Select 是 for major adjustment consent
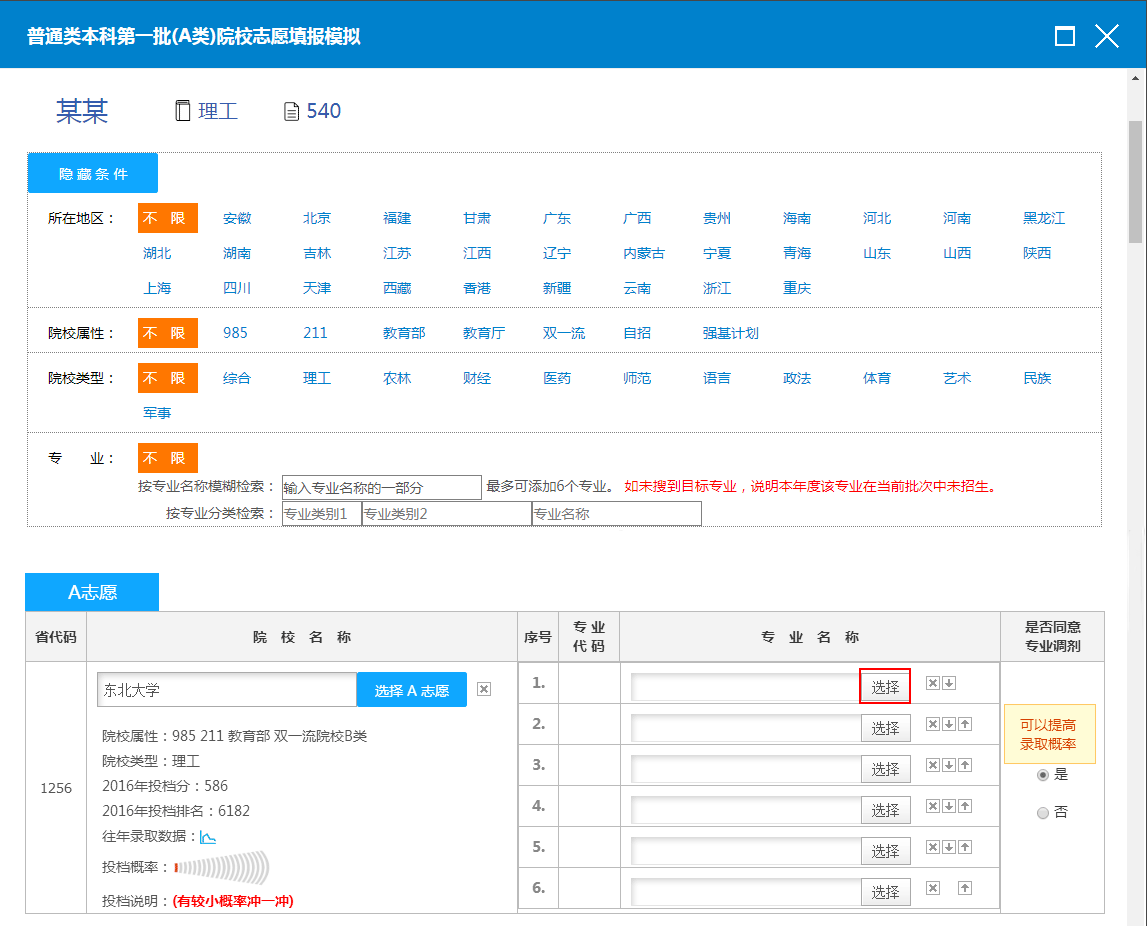Image resolution: width=1147 pixels, height=926 pixels. [1043, 774]
